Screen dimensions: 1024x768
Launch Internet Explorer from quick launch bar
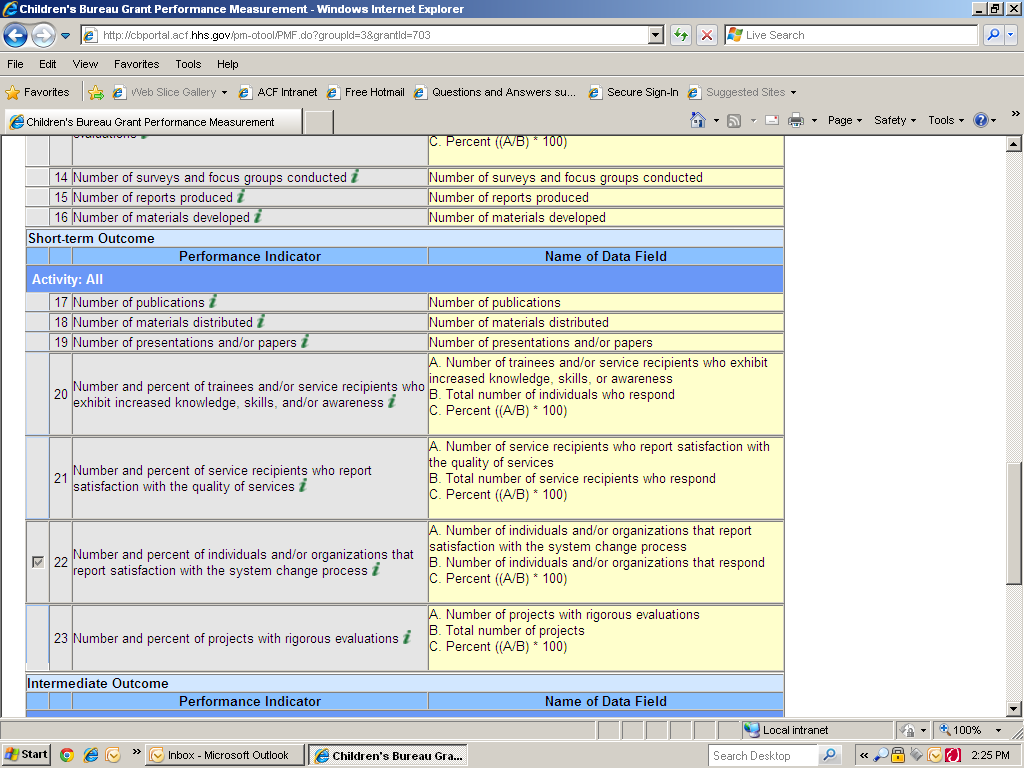pyautogui.click(x=90, y=755)
